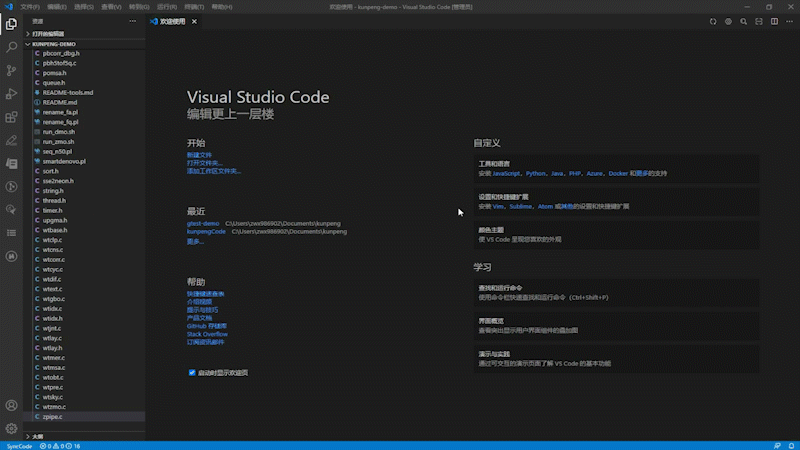Click the circled M icon in activity bar
The height and width of the screenshot is (450, 800).
(x=11, y=256)
